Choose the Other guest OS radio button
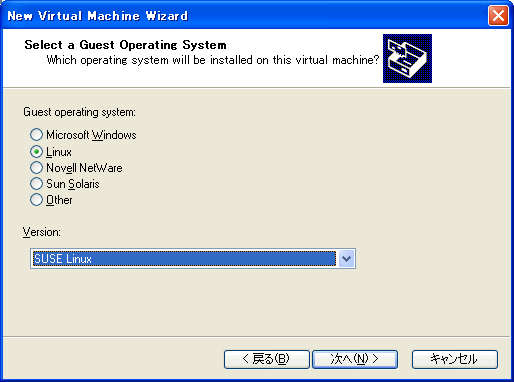 coord(36,200)
